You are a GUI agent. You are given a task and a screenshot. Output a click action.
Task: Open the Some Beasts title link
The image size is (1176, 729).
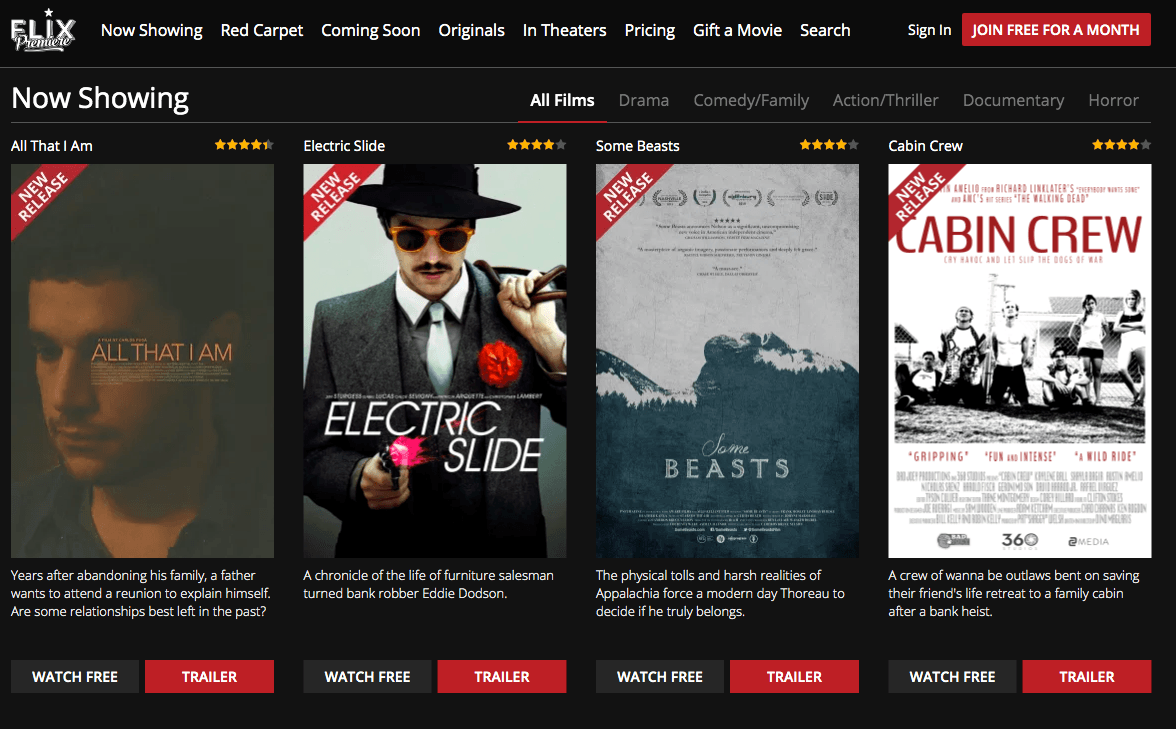638,146
